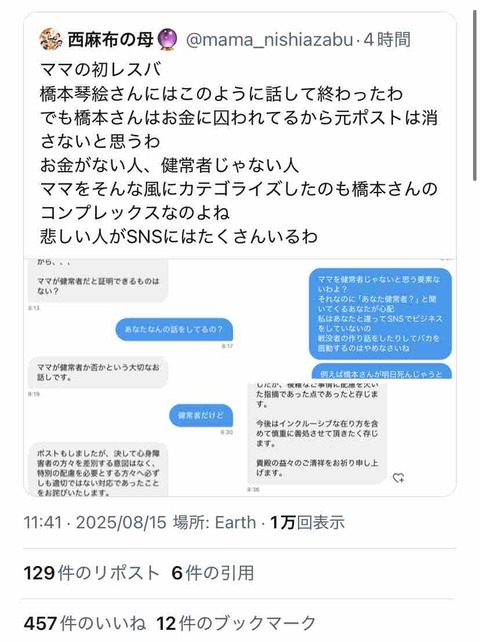Click the 12件のブックマーク count
480x642 pixels.
(x=236, y=623)
